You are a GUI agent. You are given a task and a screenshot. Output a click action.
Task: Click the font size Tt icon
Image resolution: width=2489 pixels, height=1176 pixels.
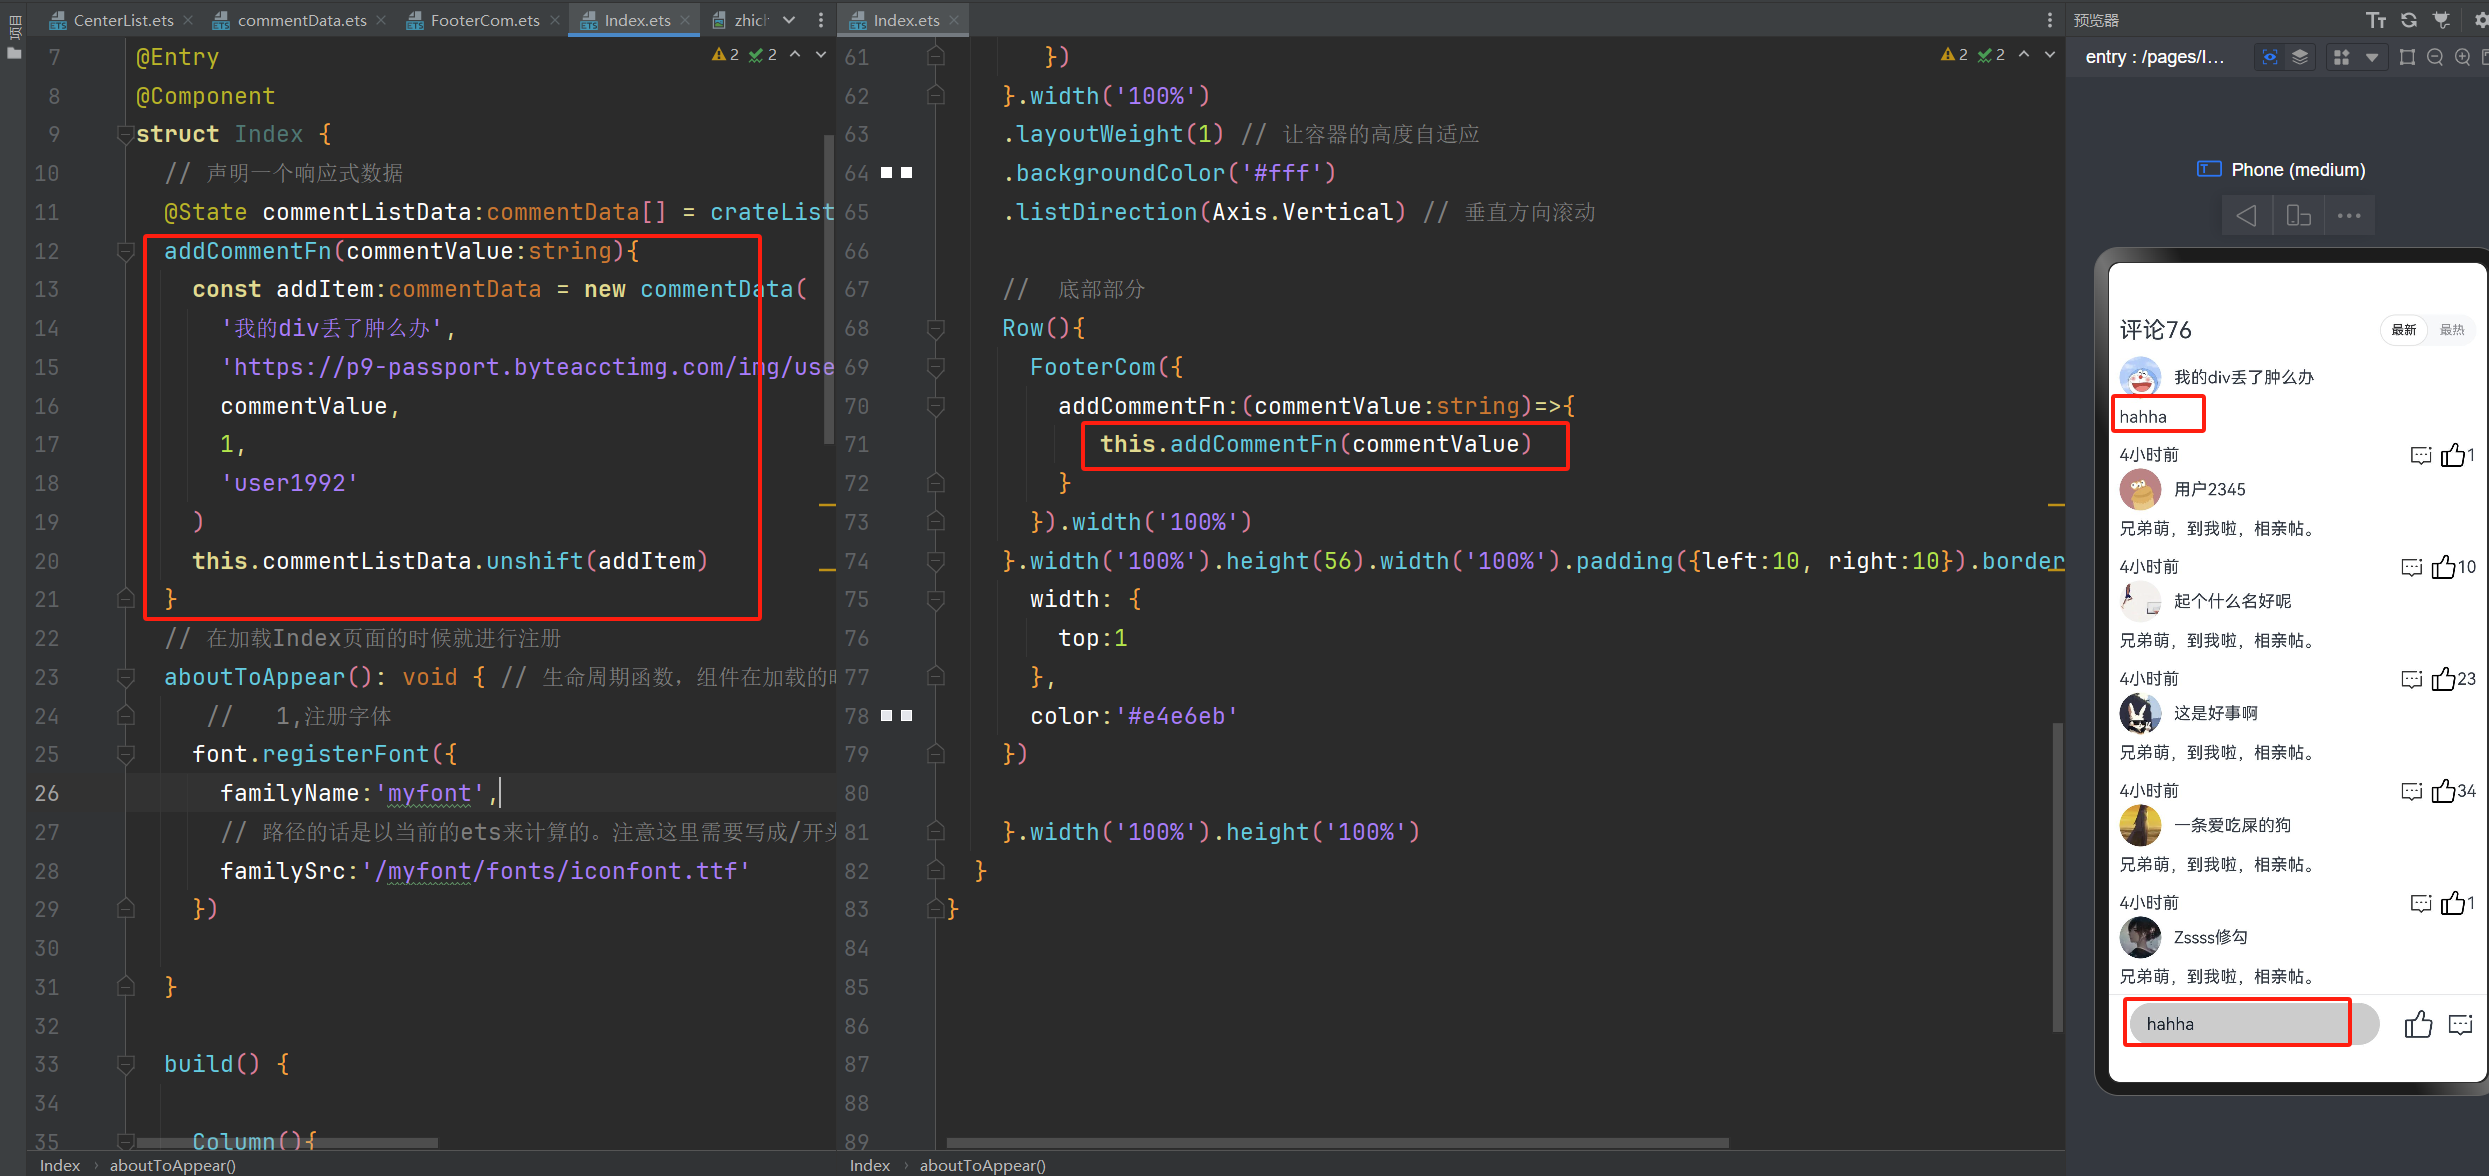tap(2376, 20)
